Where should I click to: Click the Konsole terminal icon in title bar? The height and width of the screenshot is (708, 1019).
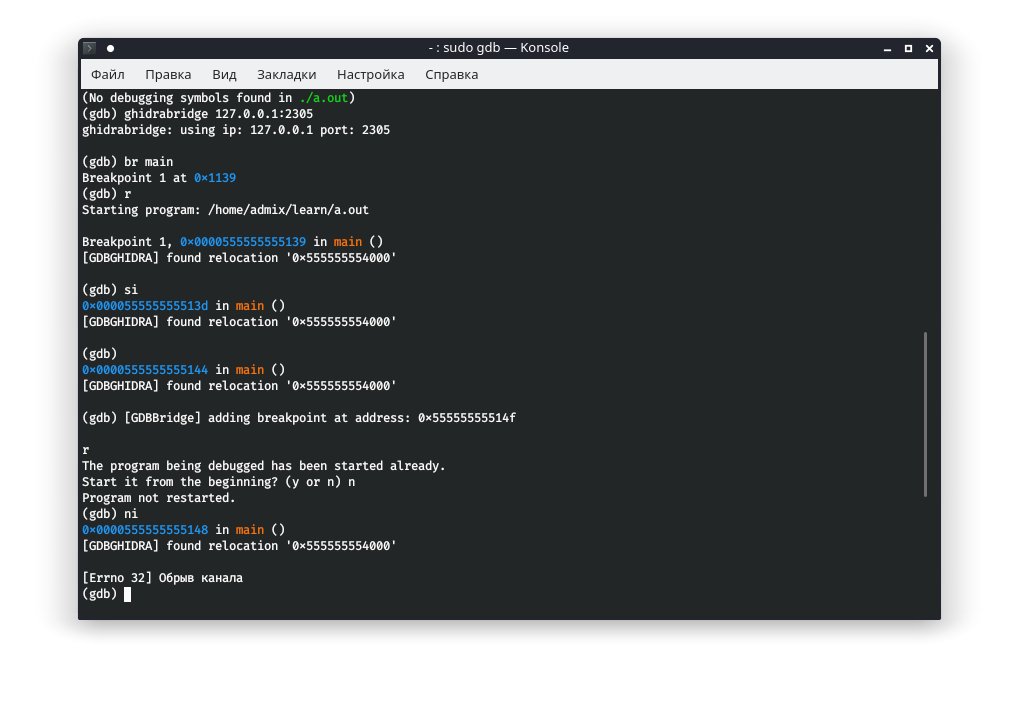pyautogui.click(x=90, y=48)
